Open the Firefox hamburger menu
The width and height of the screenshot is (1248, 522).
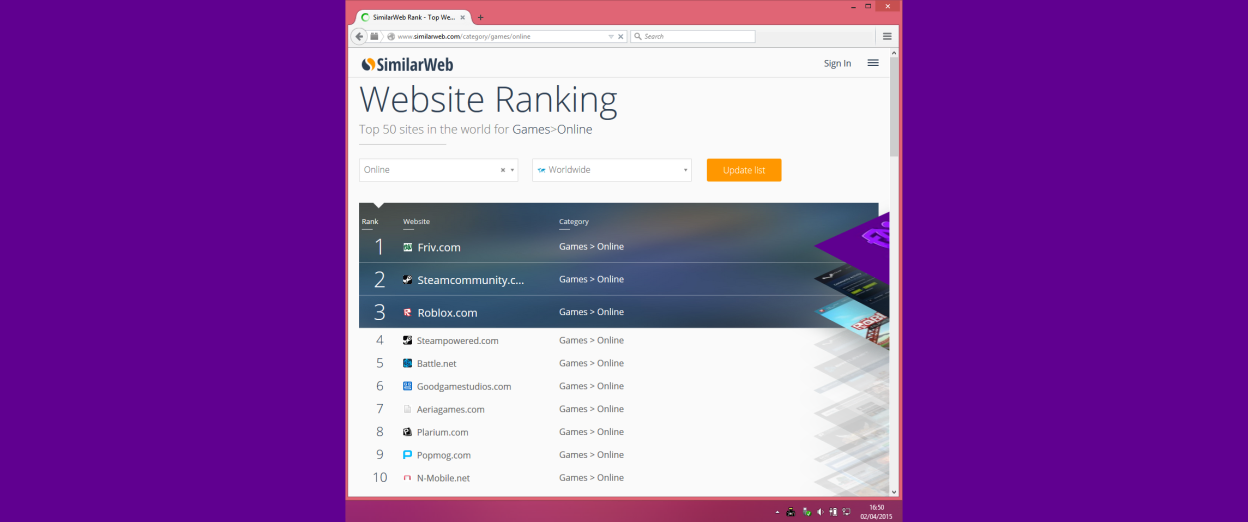pyautogui.click(x=887, y=36)
